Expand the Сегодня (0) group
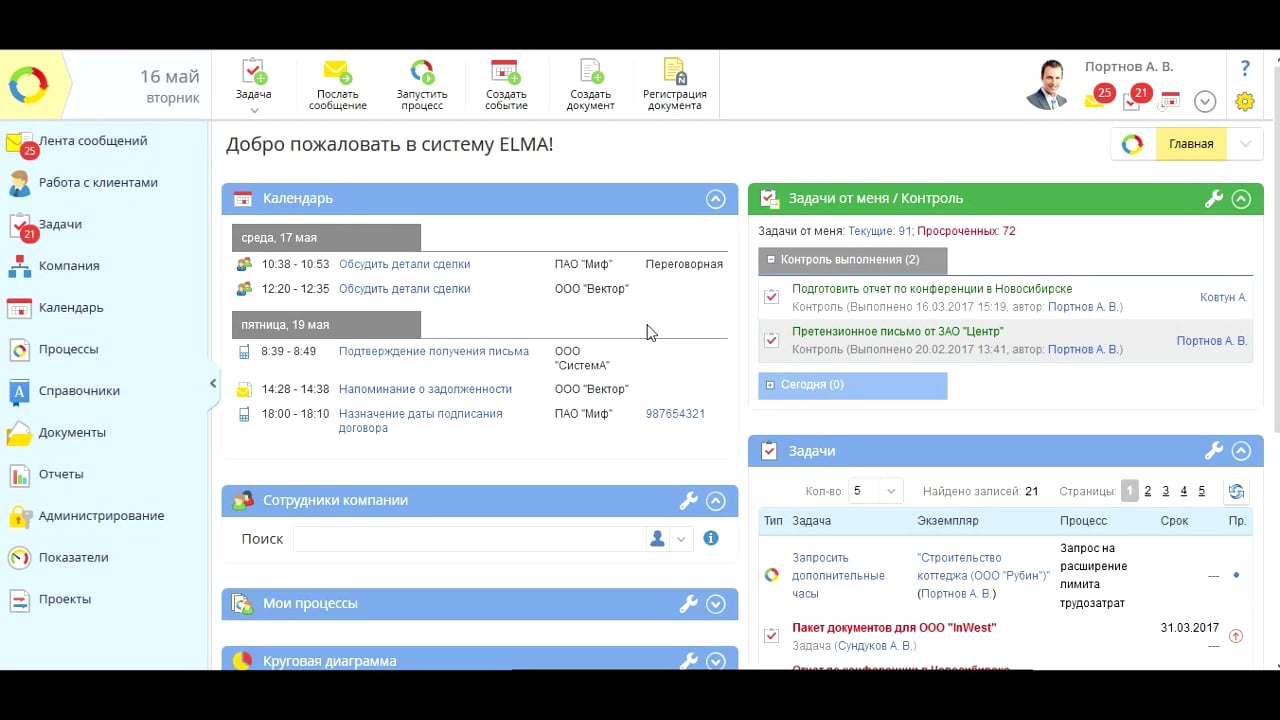 coord(771,385)
